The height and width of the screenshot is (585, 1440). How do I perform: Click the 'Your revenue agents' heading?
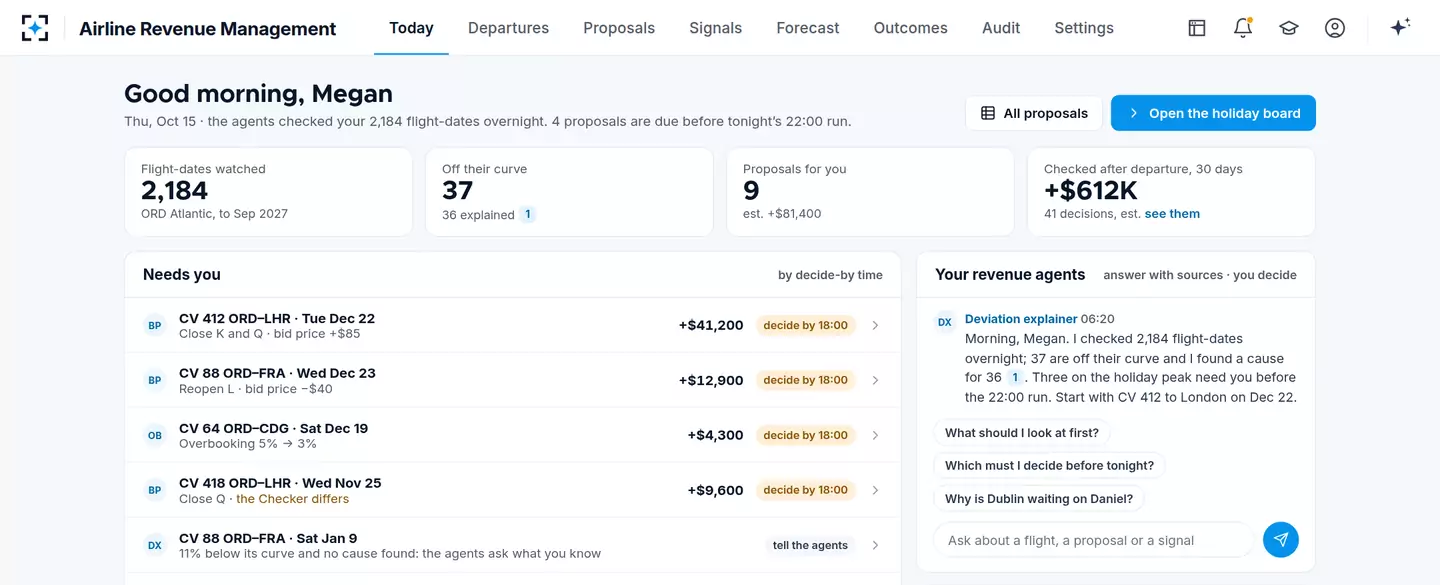pos(1010,274)
